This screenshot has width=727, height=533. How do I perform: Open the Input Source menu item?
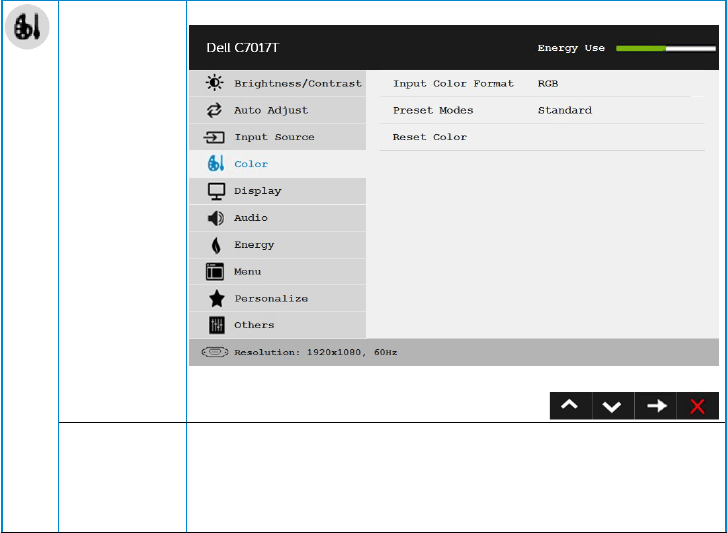click(277, 137)
